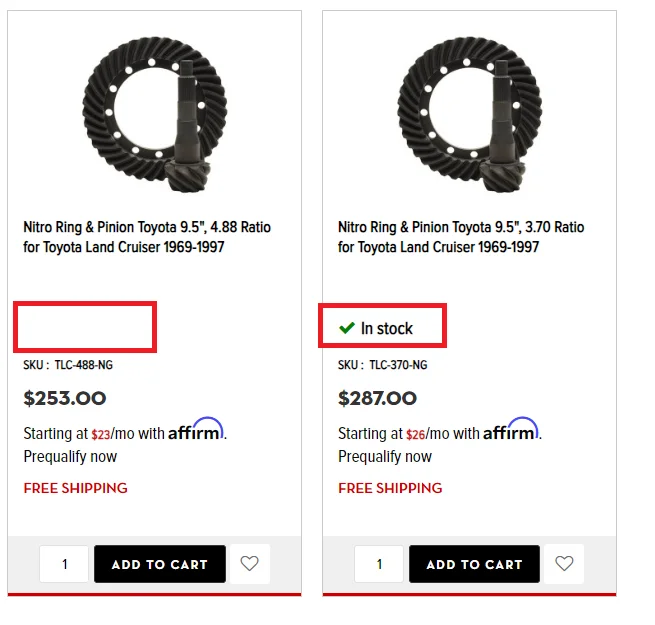Open the Nitro Ring & Pinion 3.70 Ratio title
The image size is (655, 625).
click(x=461, y=237)
